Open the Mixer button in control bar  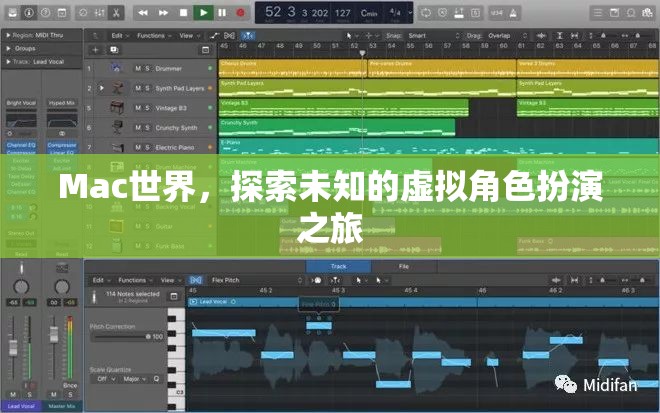click(x=99, y=13)
